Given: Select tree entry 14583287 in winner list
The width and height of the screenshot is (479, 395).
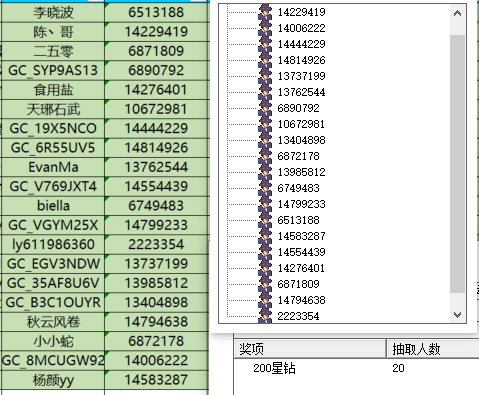Looking at the screenshot, I should (x=301, y=236).
